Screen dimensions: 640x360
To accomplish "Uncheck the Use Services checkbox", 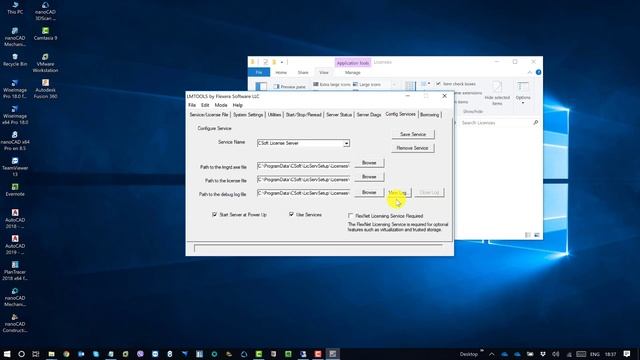I will [291, 214].
